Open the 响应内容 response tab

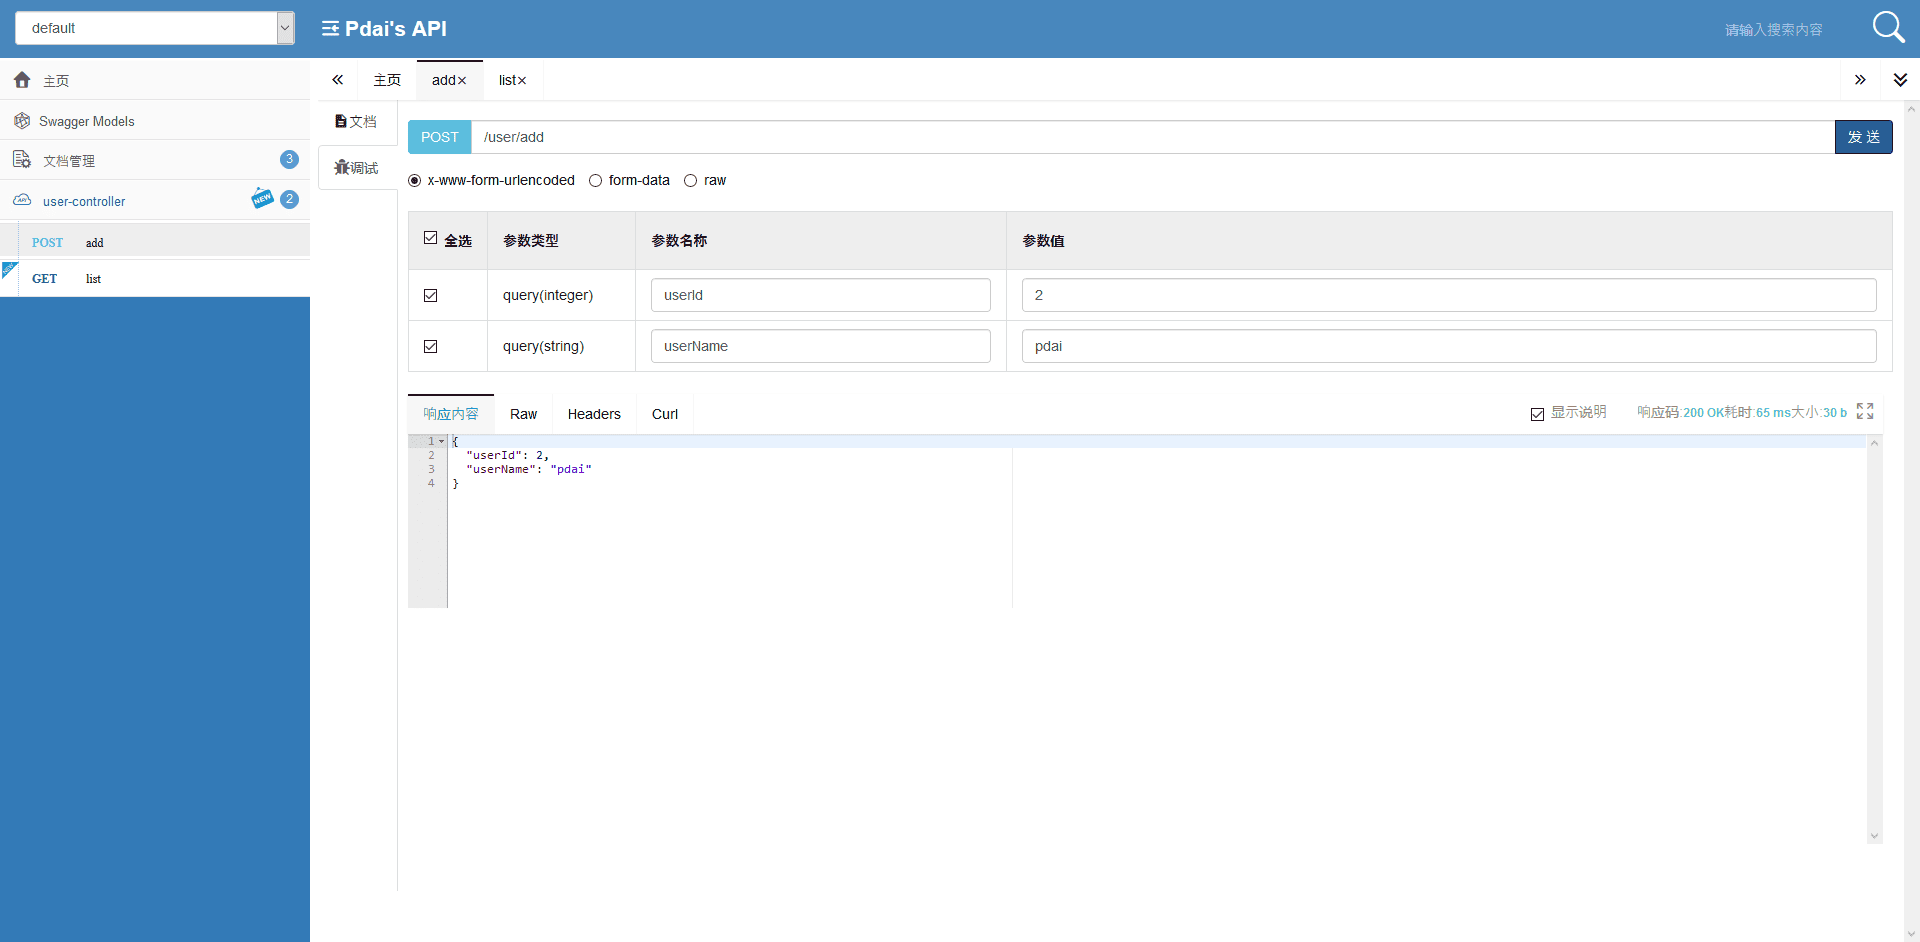451,414
